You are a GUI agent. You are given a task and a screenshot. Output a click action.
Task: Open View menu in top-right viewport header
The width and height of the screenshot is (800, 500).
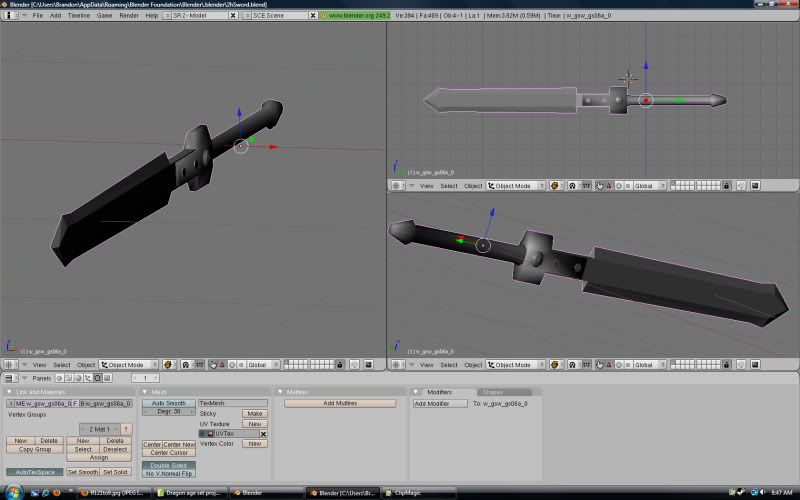coord(426,186)
